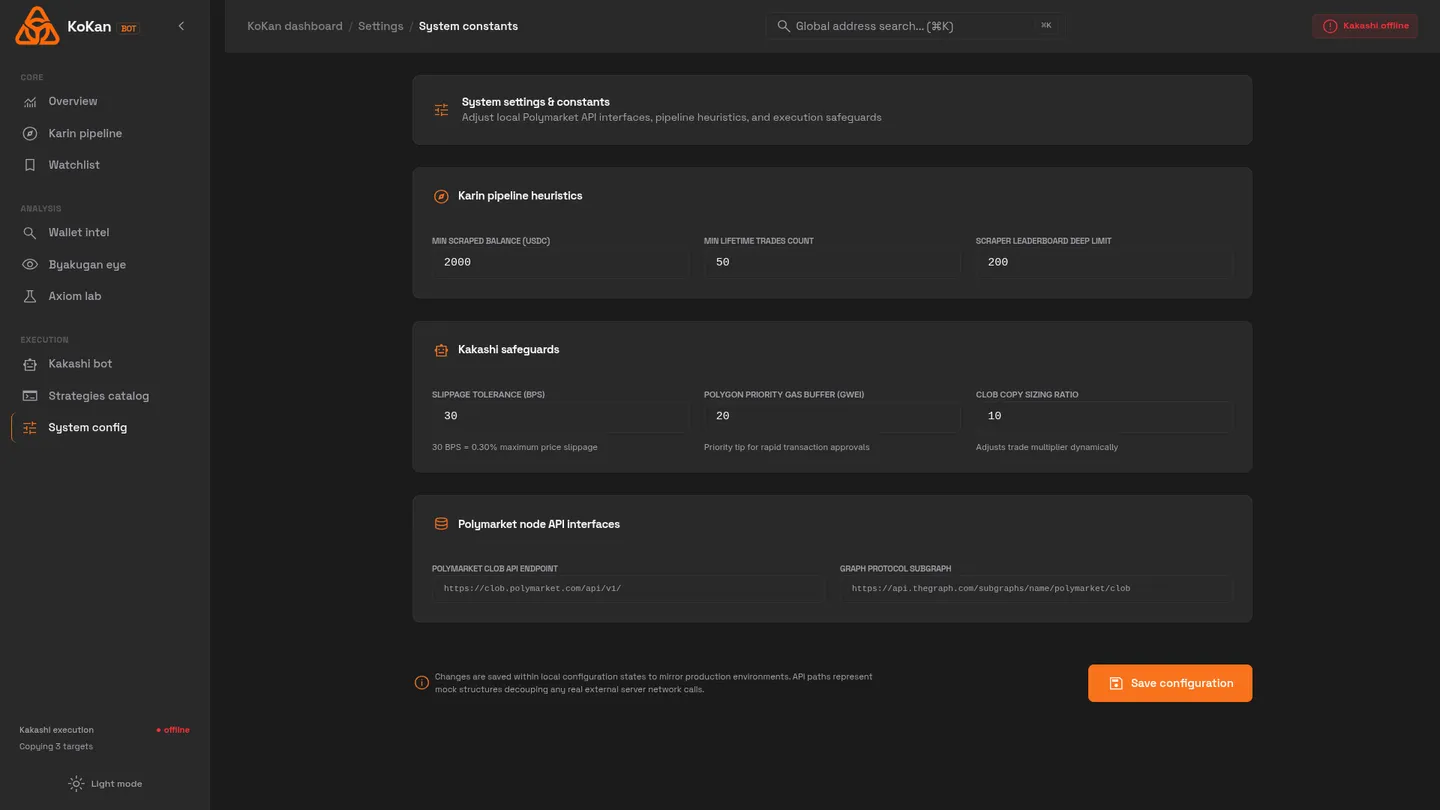Click the Overview chart icon
The image size is (1440, 810).
point(30,101)
